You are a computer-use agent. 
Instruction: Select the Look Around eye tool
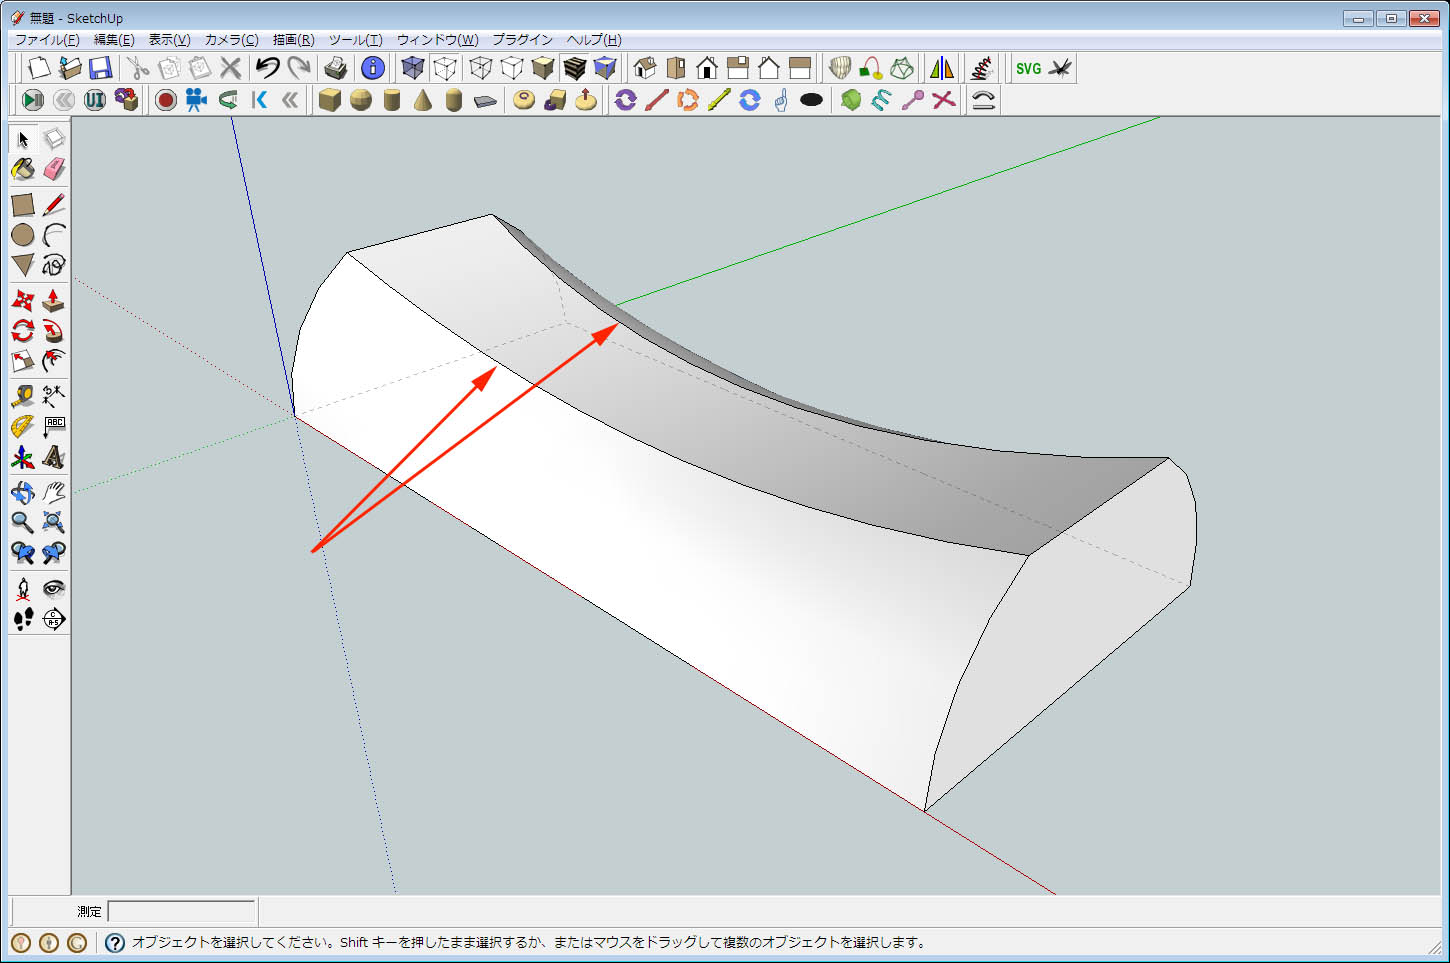(x=54, y=589)
